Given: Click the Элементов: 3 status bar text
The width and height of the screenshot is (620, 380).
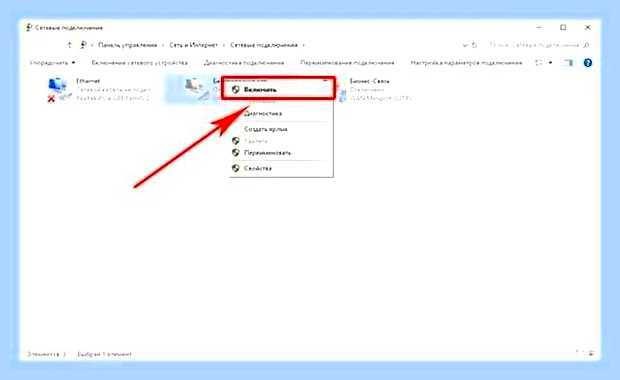Looking at the screenshot, I should (46, 354).
